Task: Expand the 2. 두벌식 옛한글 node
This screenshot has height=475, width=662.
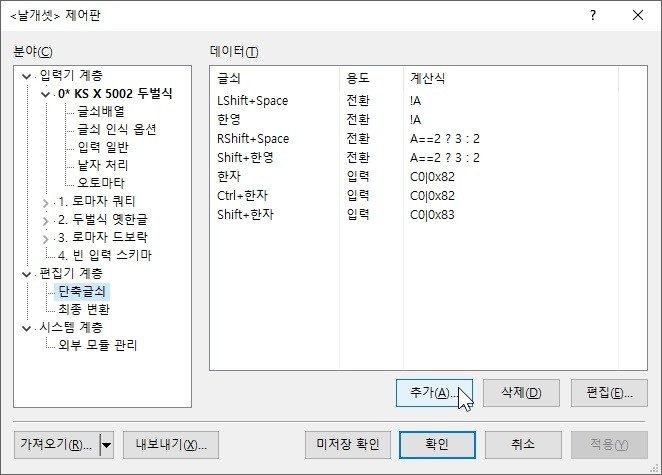Action: pos(45,221)
